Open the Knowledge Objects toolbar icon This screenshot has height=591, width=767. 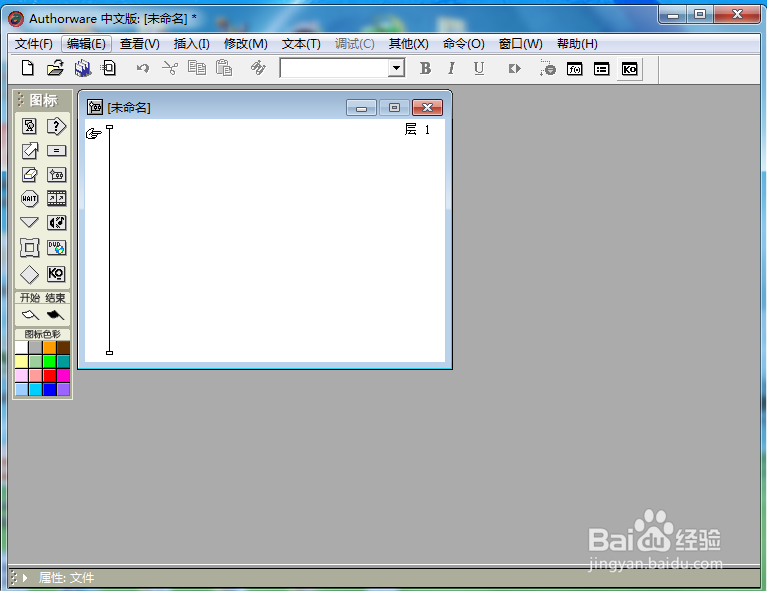click(x=629, y=69)
